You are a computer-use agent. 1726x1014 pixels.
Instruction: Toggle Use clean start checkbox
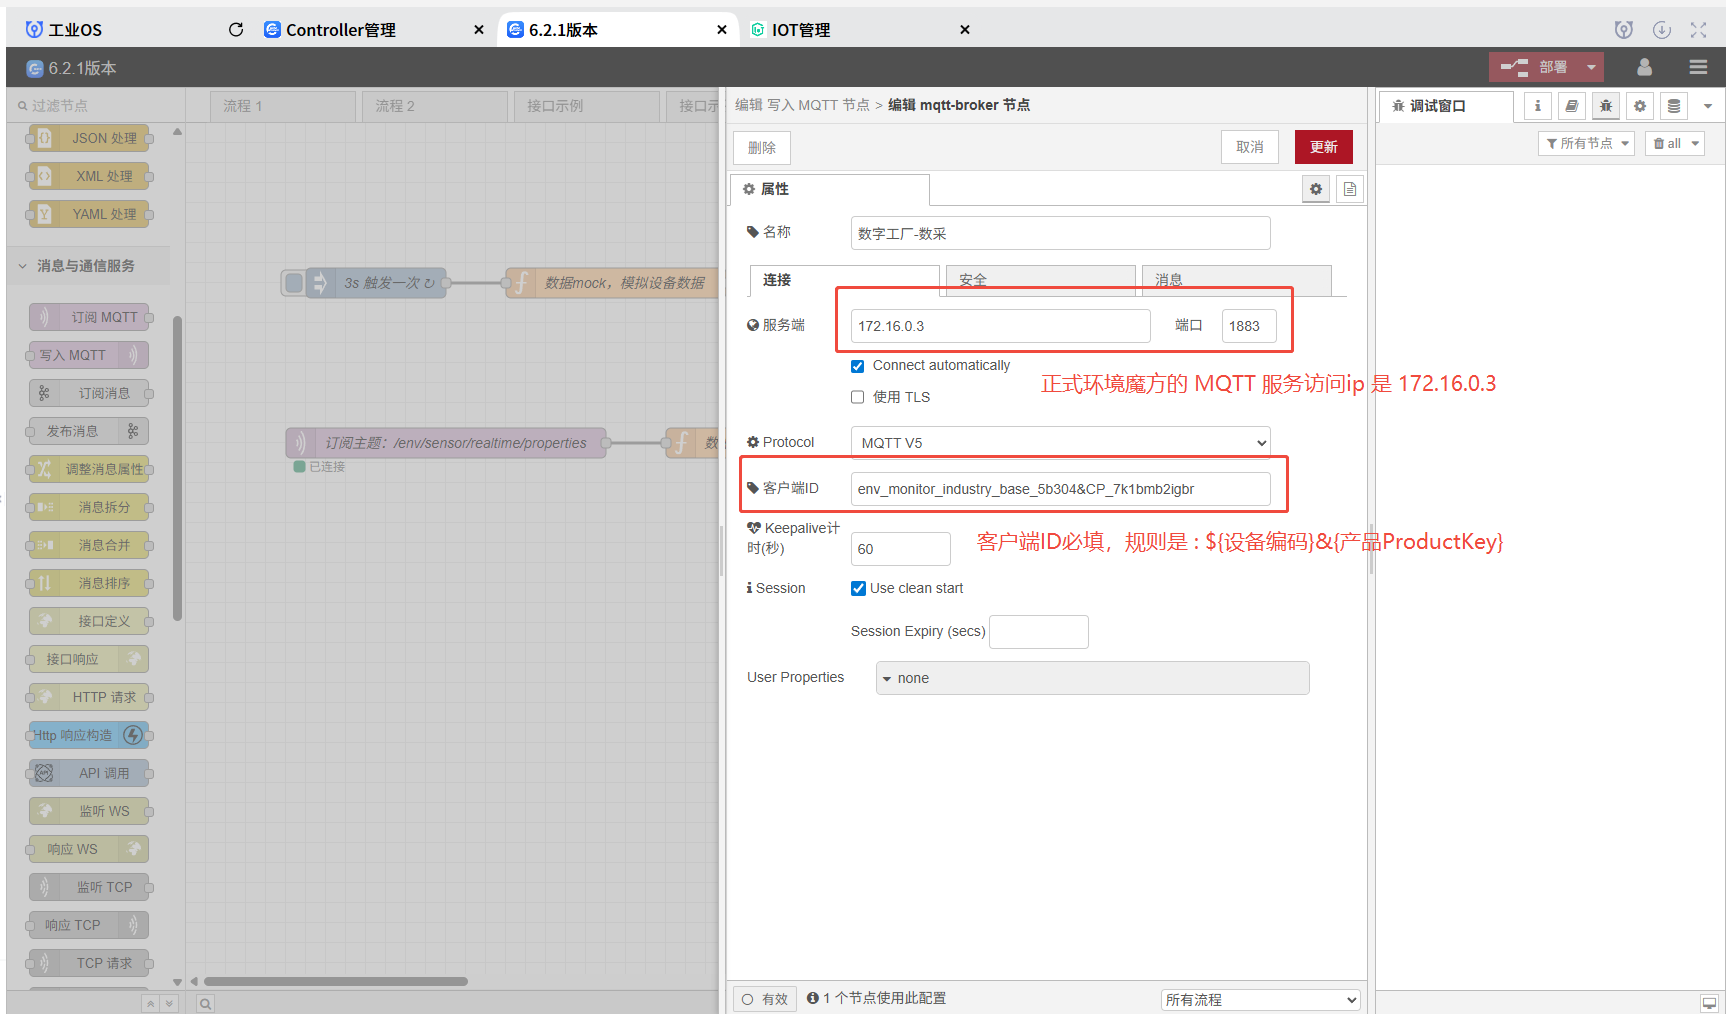858,588
